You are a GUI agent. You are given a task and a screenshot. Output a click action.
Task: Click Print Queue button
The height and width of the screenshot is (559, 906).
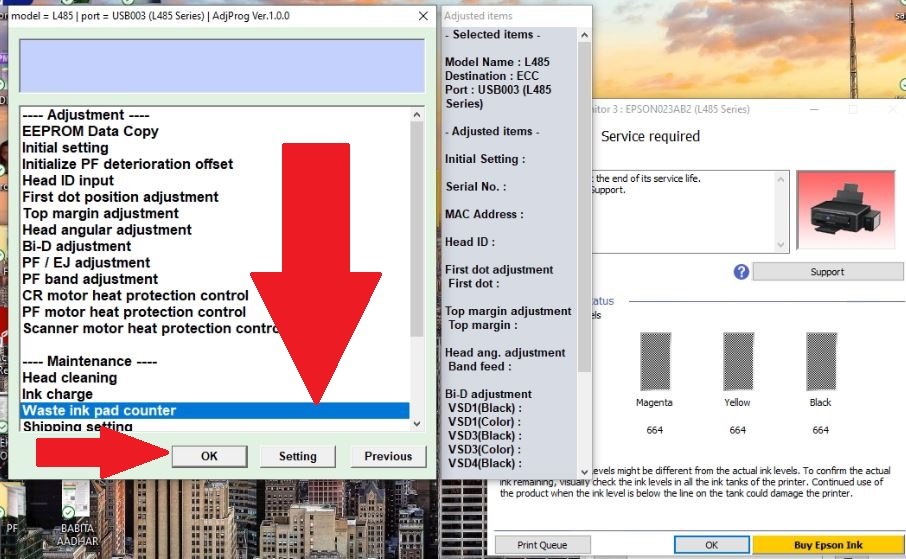tap(542, 545)
